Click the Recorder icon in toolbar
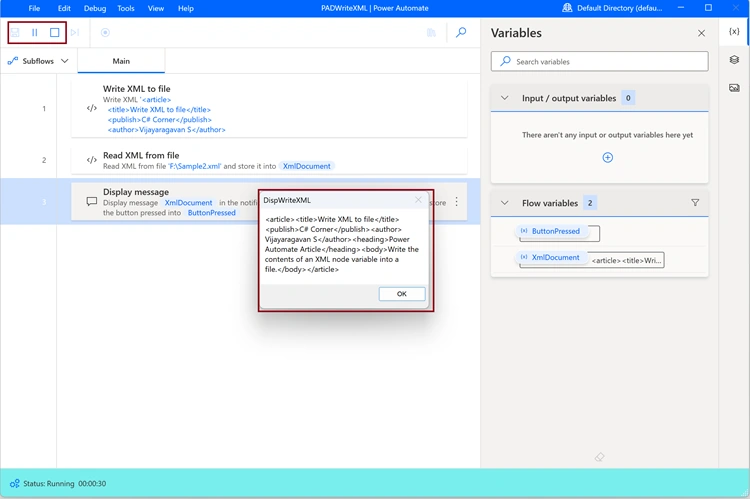The height and width of the screenshot is (499, 750). [x=105, y=33]
